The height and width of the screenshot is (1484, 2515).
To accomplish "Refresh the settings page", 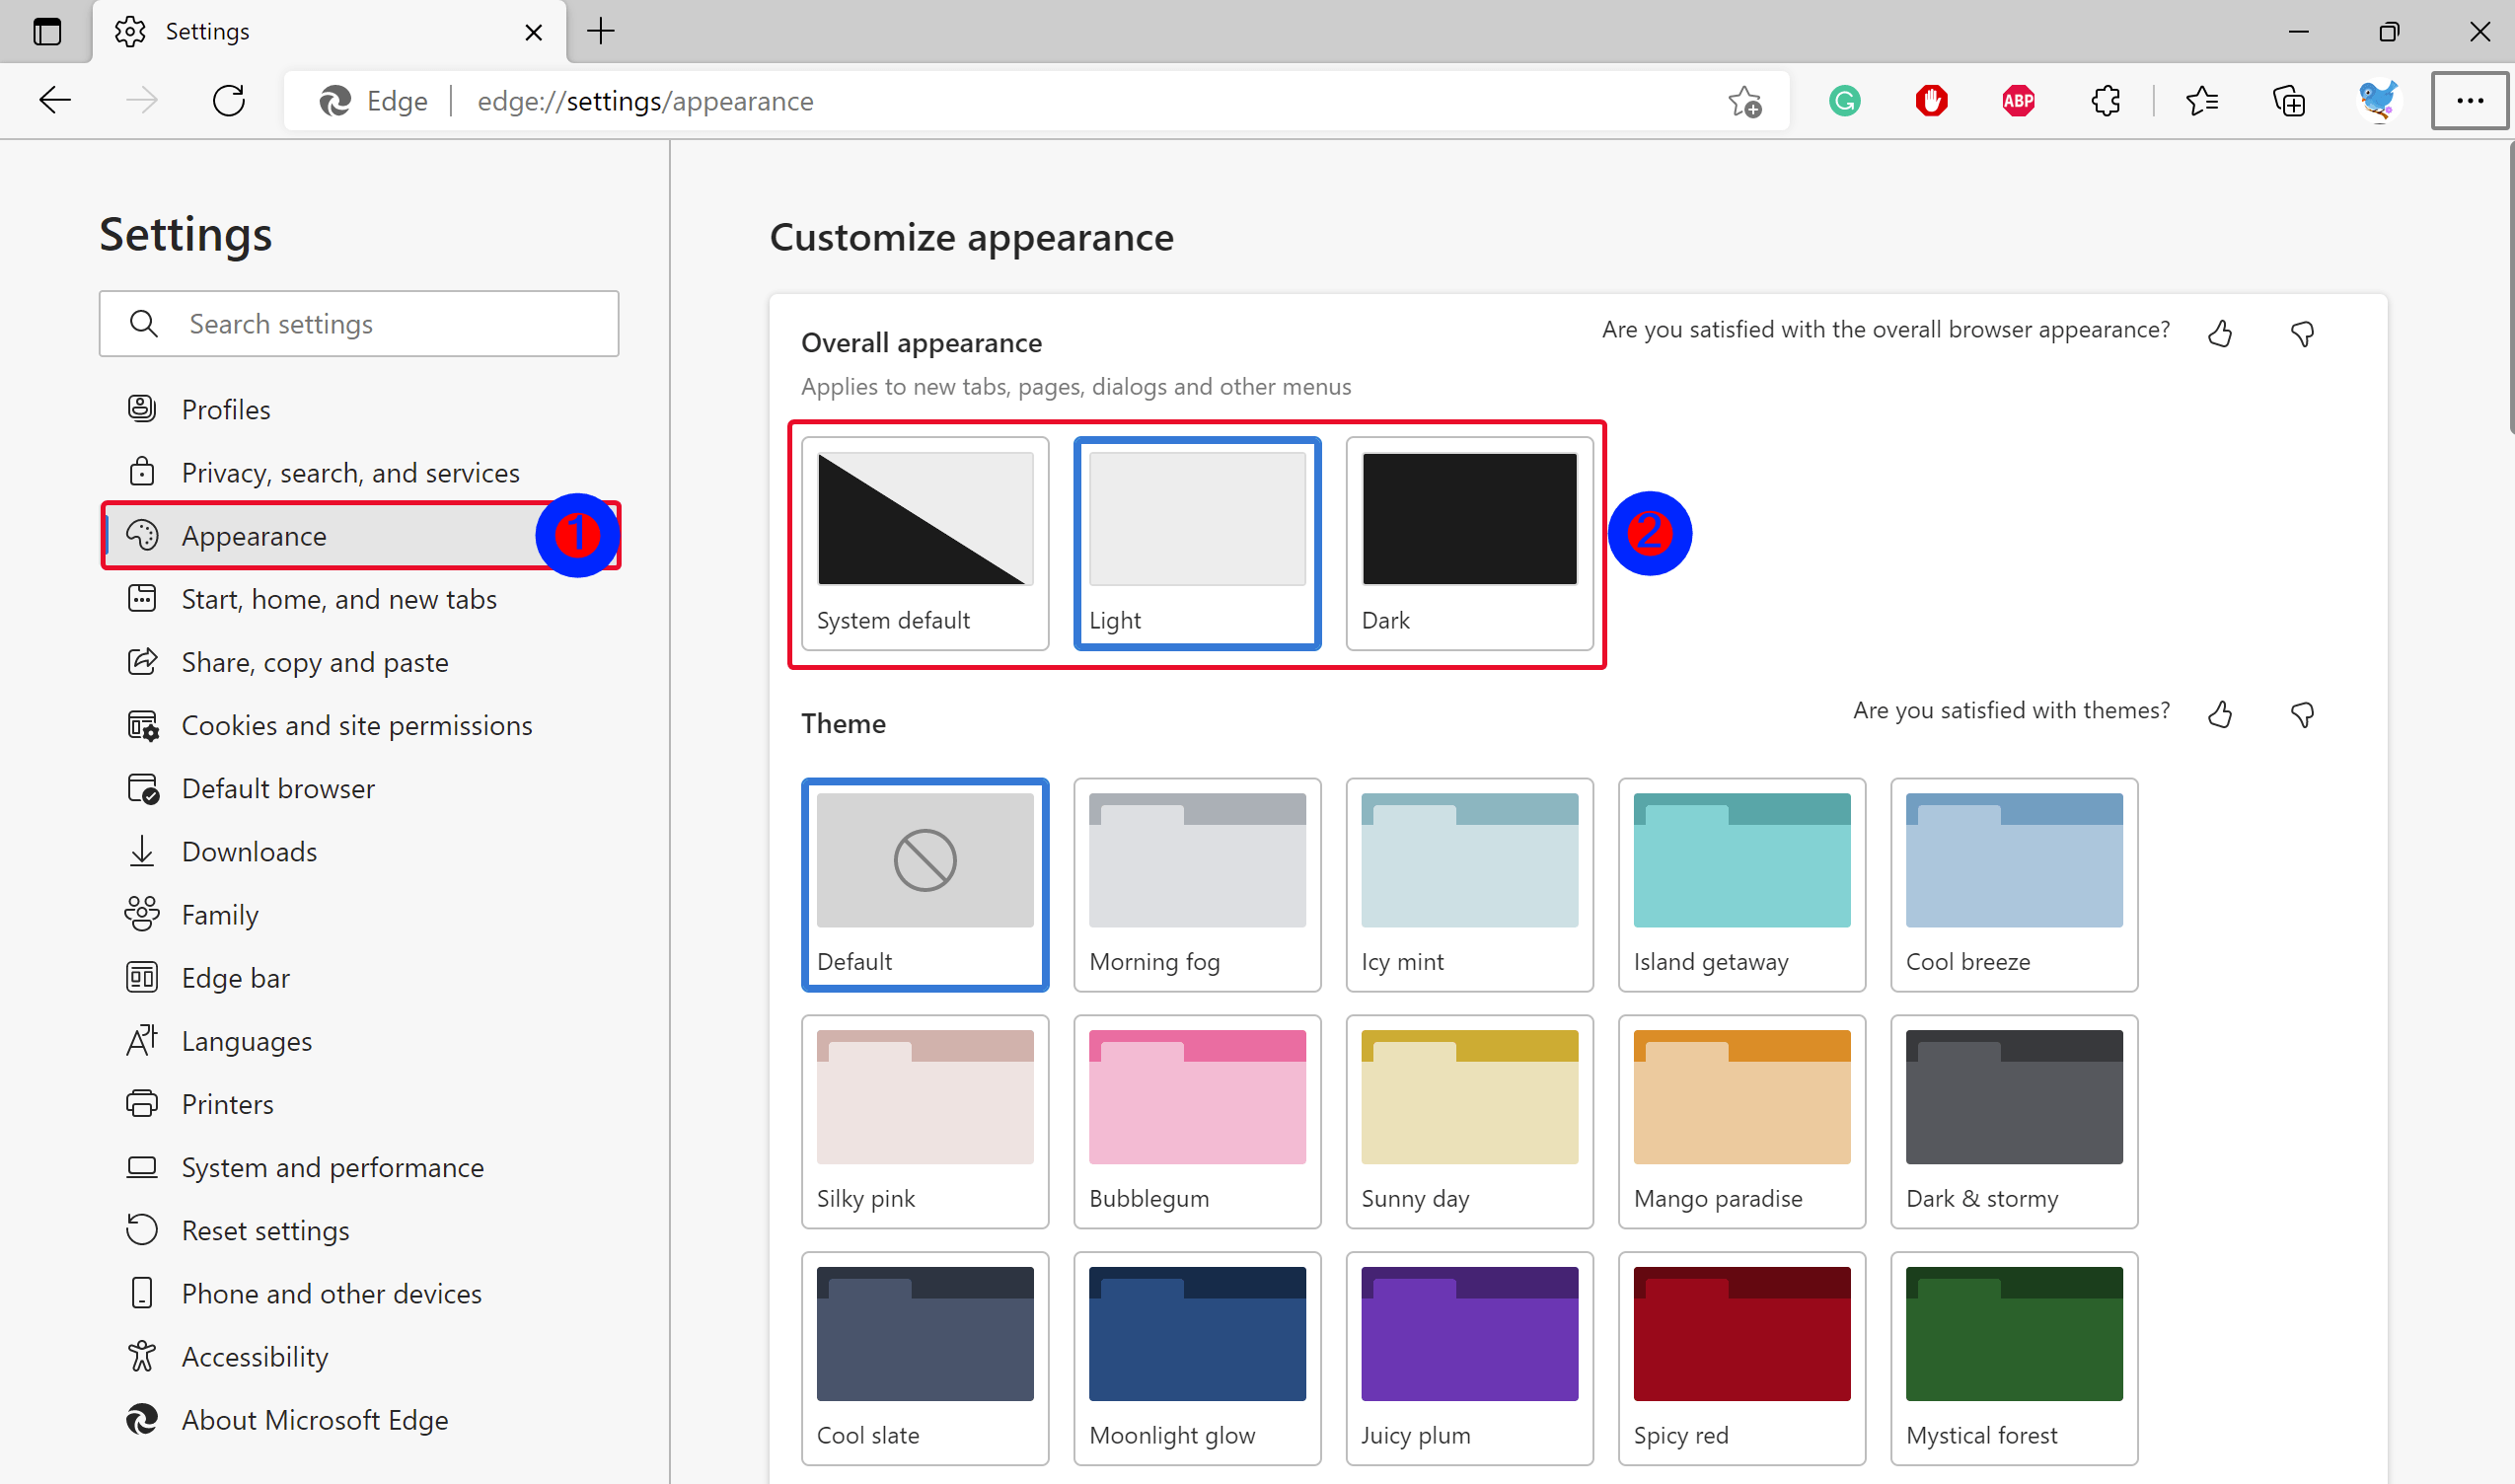I will click(x=229, y=101).
